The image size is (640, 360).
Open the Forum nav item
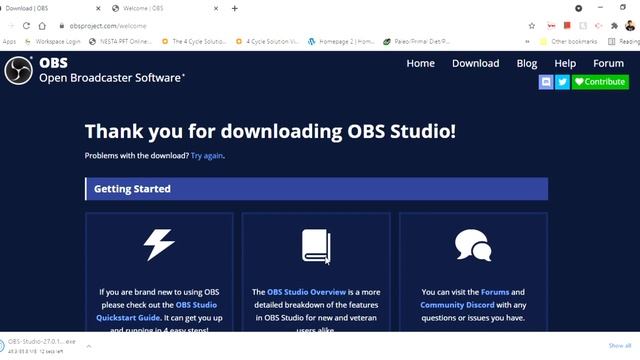coord(608,63)
